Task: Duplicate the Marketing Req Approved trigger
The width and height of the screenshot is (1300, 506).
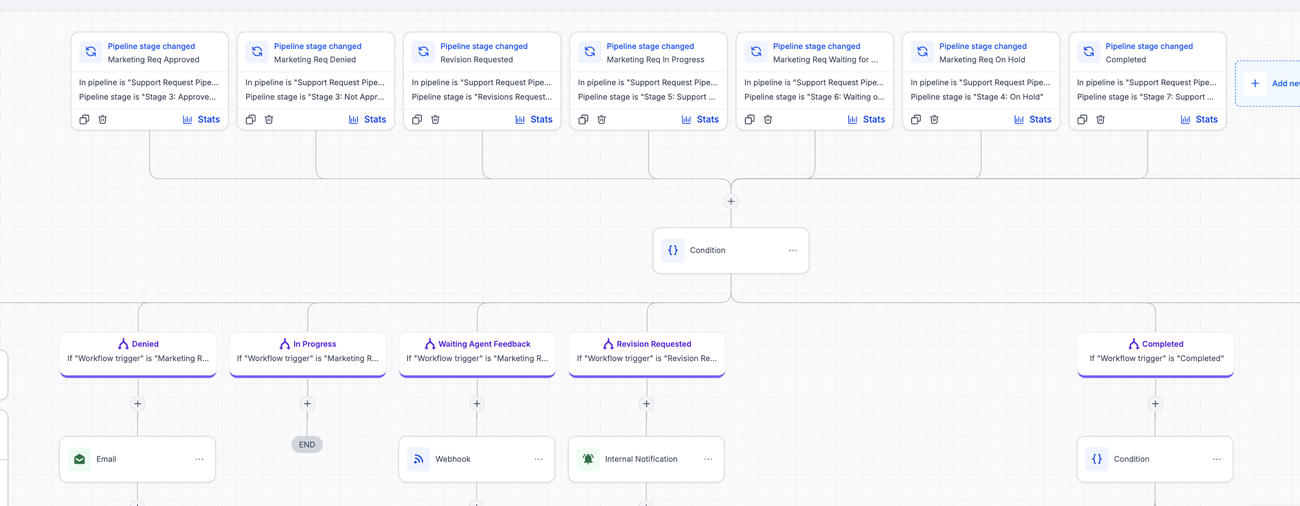Action: [84, 120]
